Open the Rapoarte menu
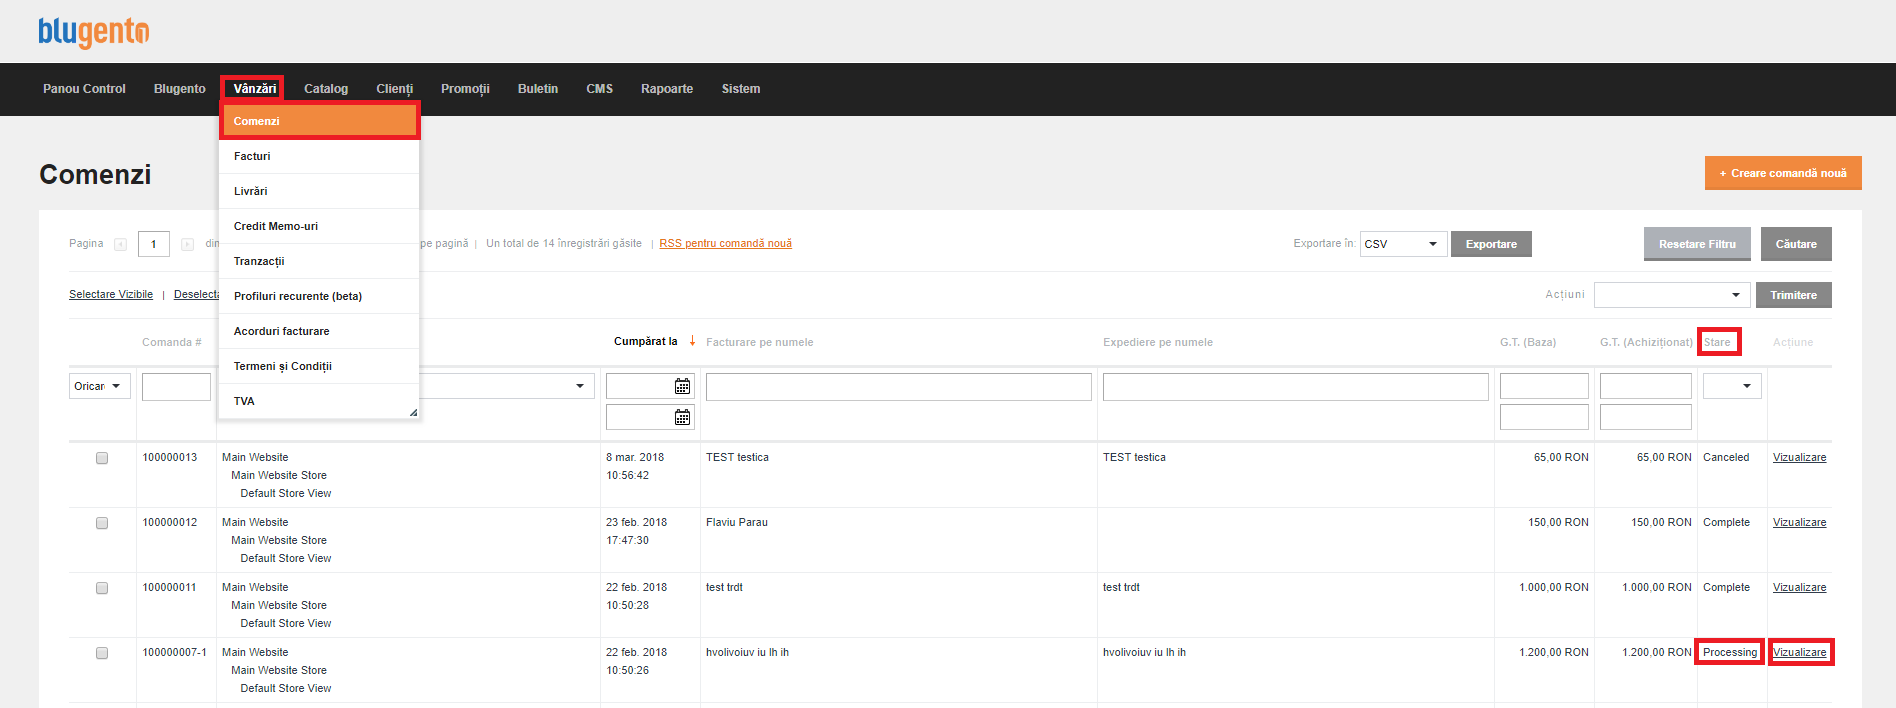 click(667, 89)
